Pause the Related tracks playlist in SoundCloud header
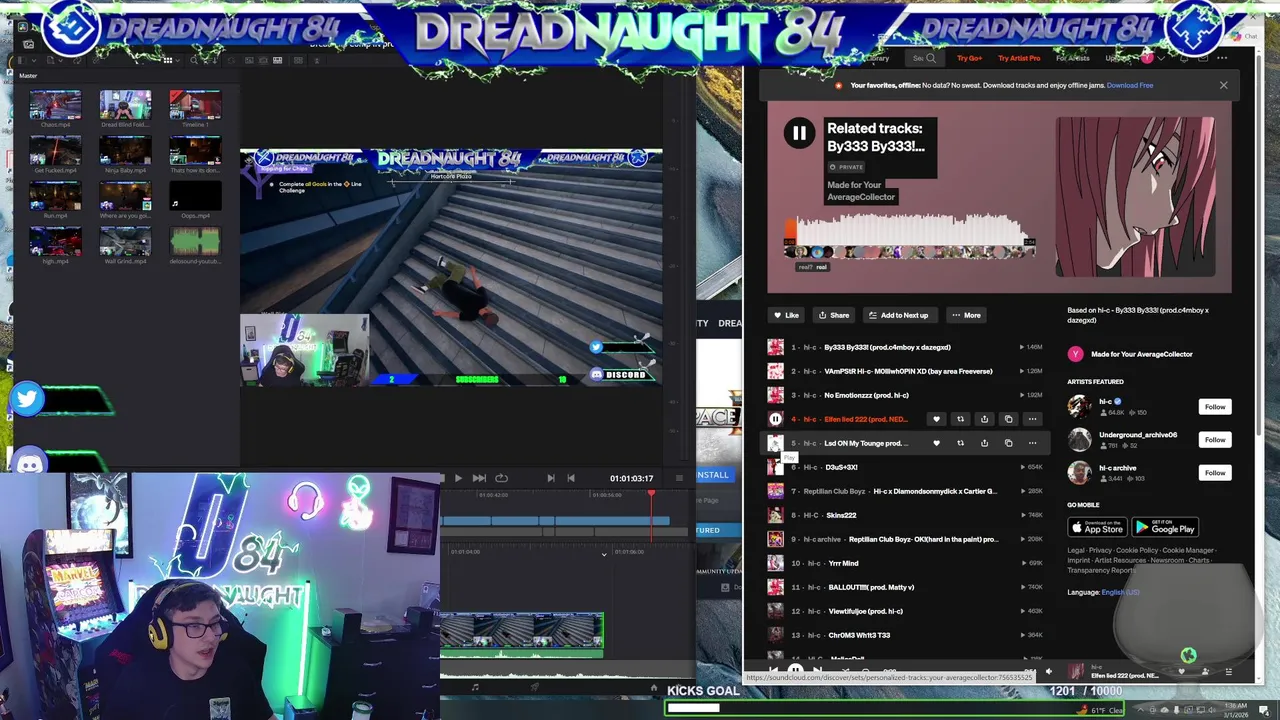The height and width of the screenshot is (720, 1280). tap(799, 133)
